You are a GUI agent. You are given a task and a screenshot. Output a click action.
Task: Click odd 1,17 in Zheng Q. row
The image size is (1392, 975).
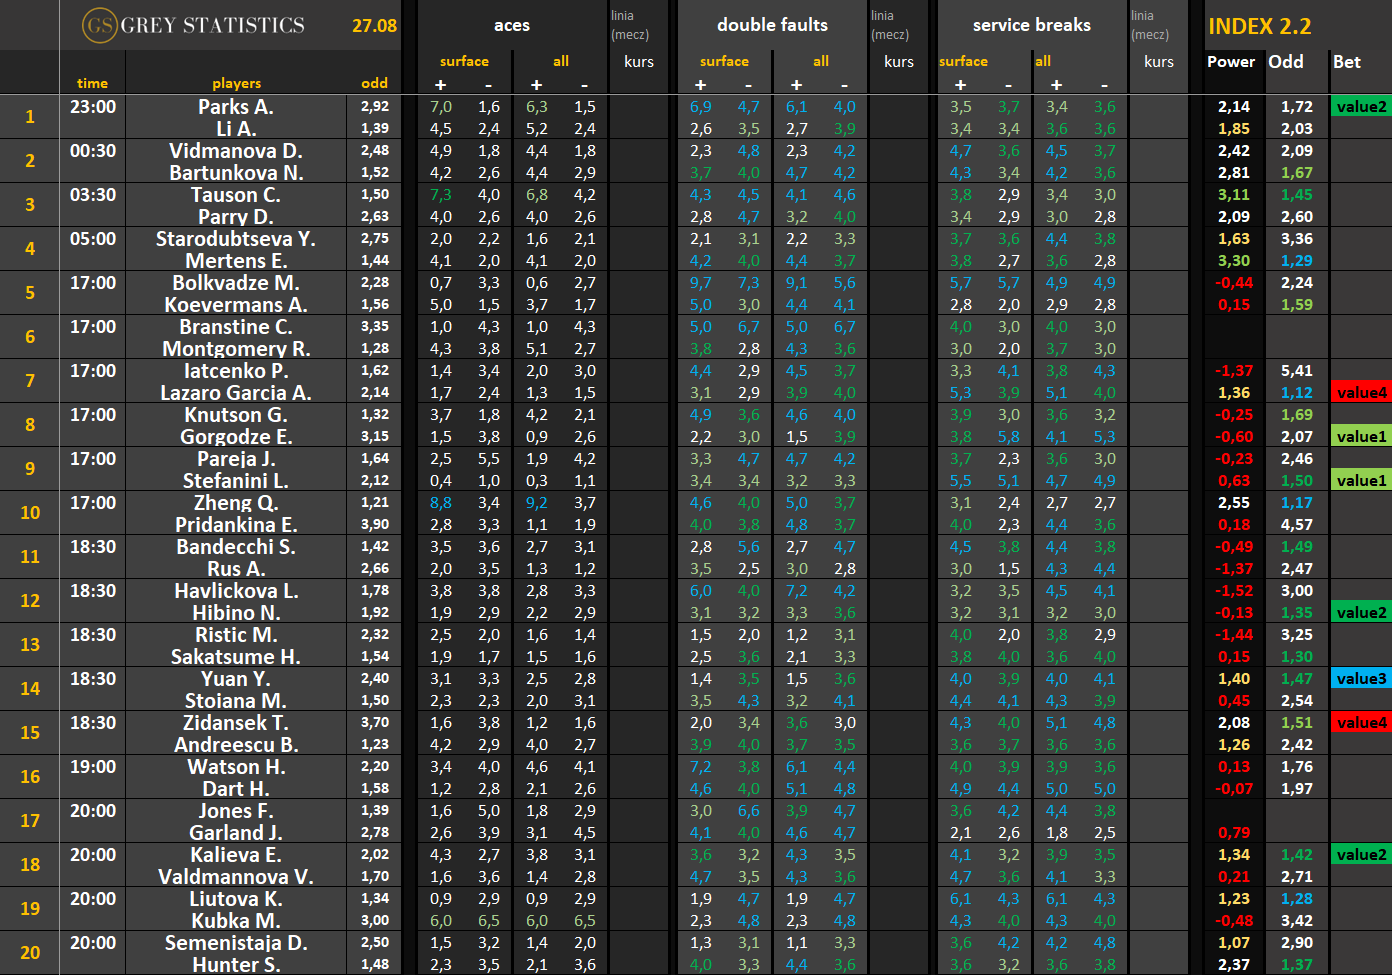[x=1297, y=503]
